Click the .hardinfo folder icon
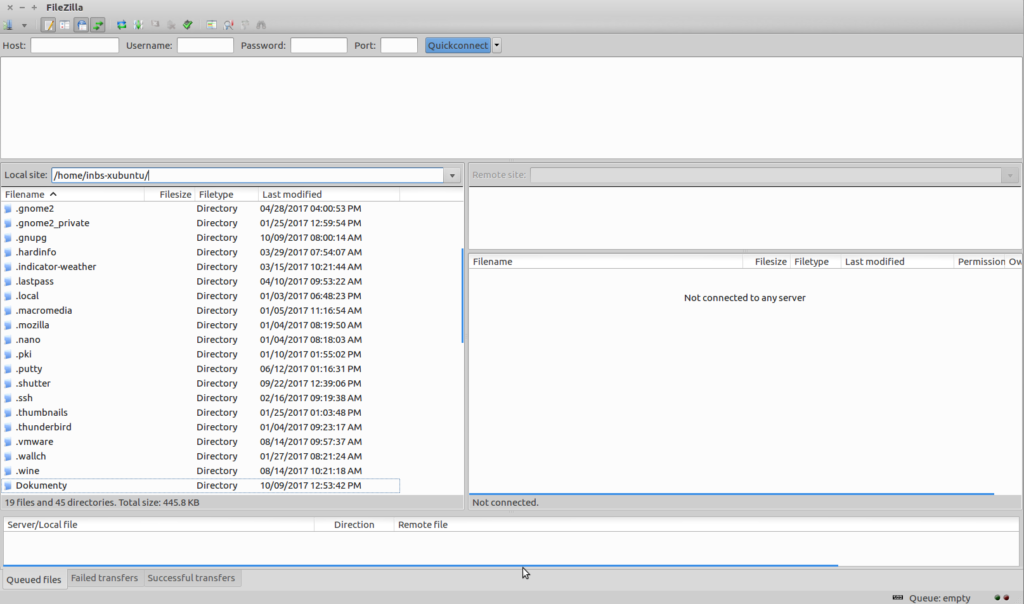 tap(8, 252)
